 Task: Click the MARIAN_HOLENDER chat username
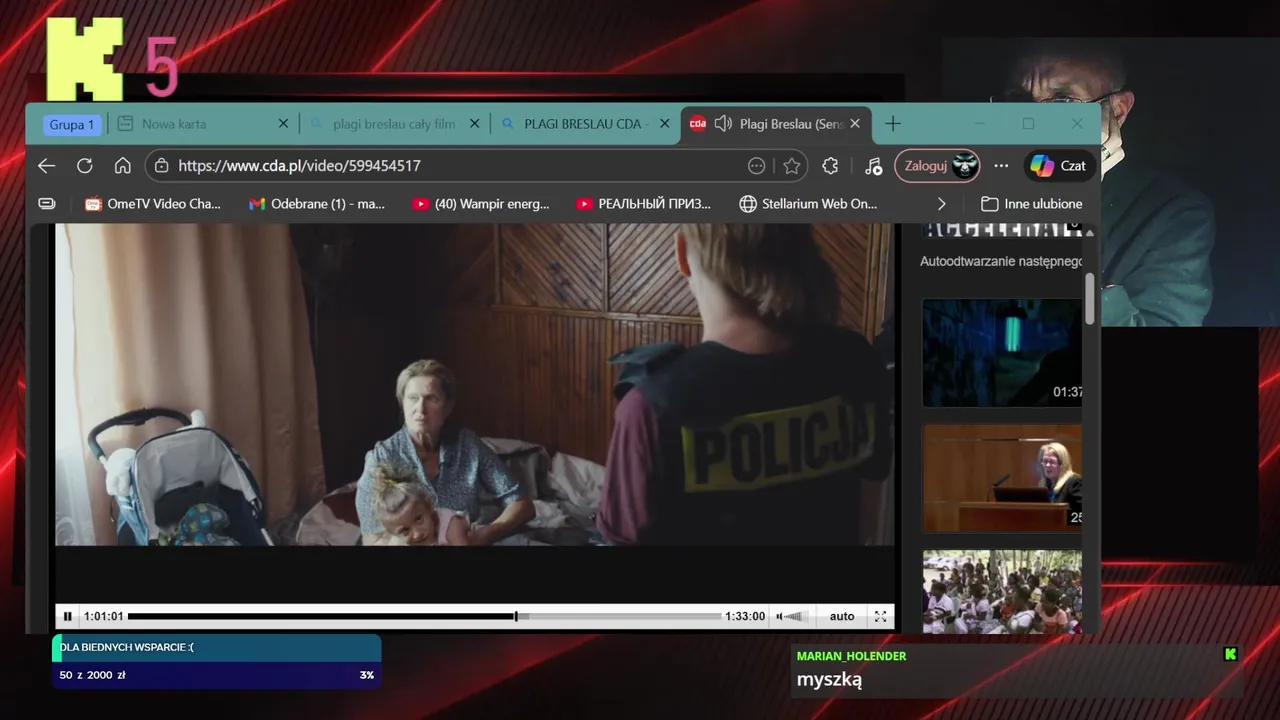tap(851, 656)
